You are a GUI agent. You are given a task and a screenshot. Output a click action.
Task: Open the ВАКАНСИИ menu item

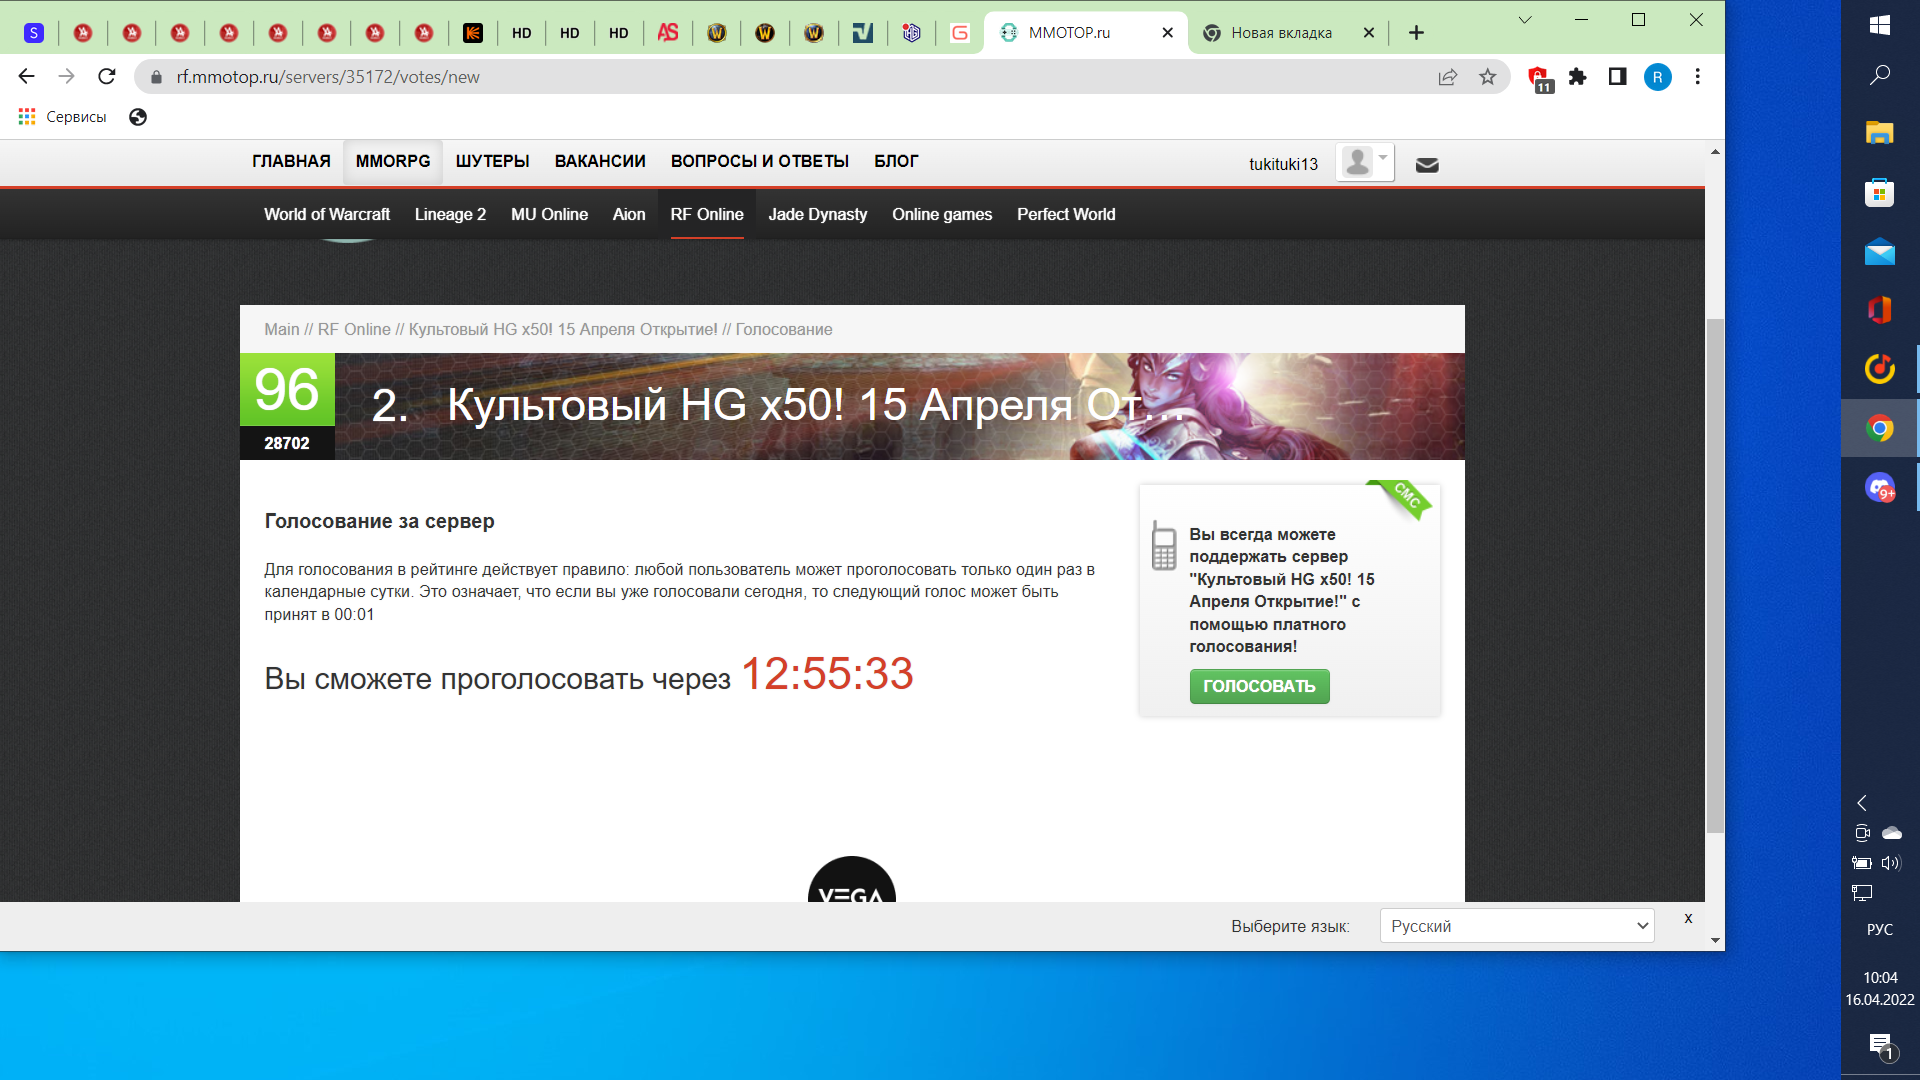(600, 161)
